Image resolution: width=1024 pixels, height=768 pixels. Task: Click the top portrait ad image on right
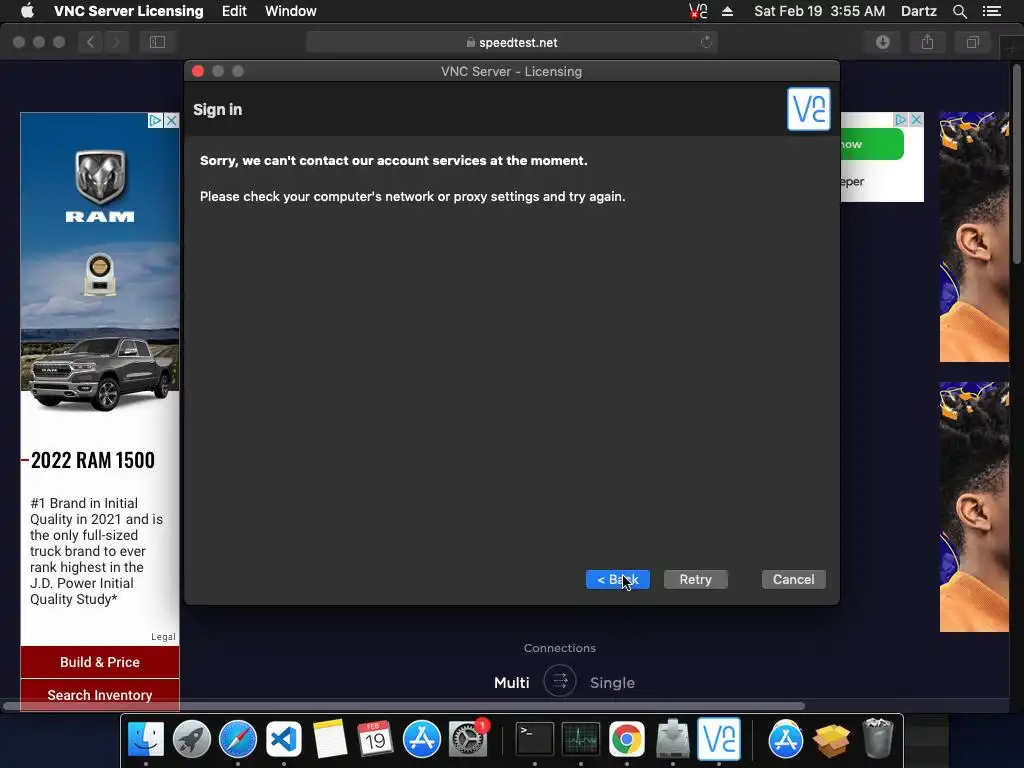(974, 236)
